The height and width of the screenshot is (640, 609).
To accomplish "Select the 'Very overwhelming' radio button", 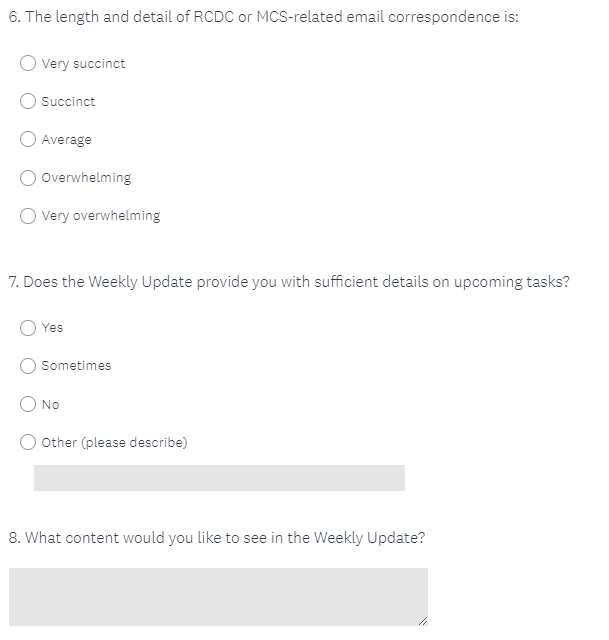I will point(29,215).
